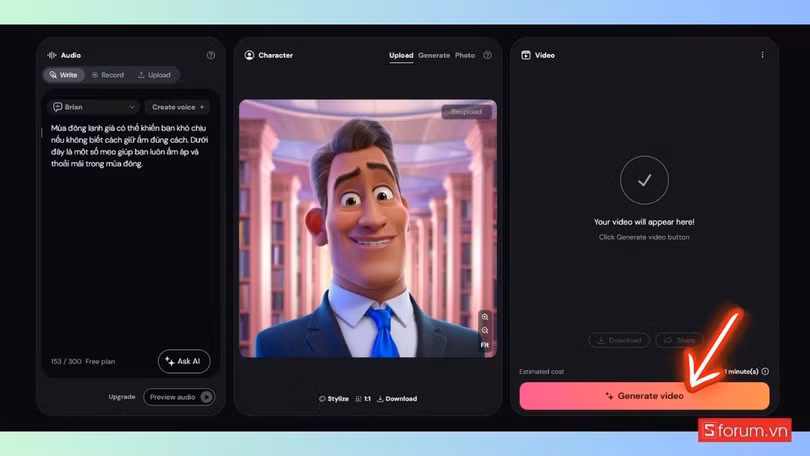This screenshot has height=456, width=810.
Task: Switch to Upload audio mode
Action: [x=154, y=75]
